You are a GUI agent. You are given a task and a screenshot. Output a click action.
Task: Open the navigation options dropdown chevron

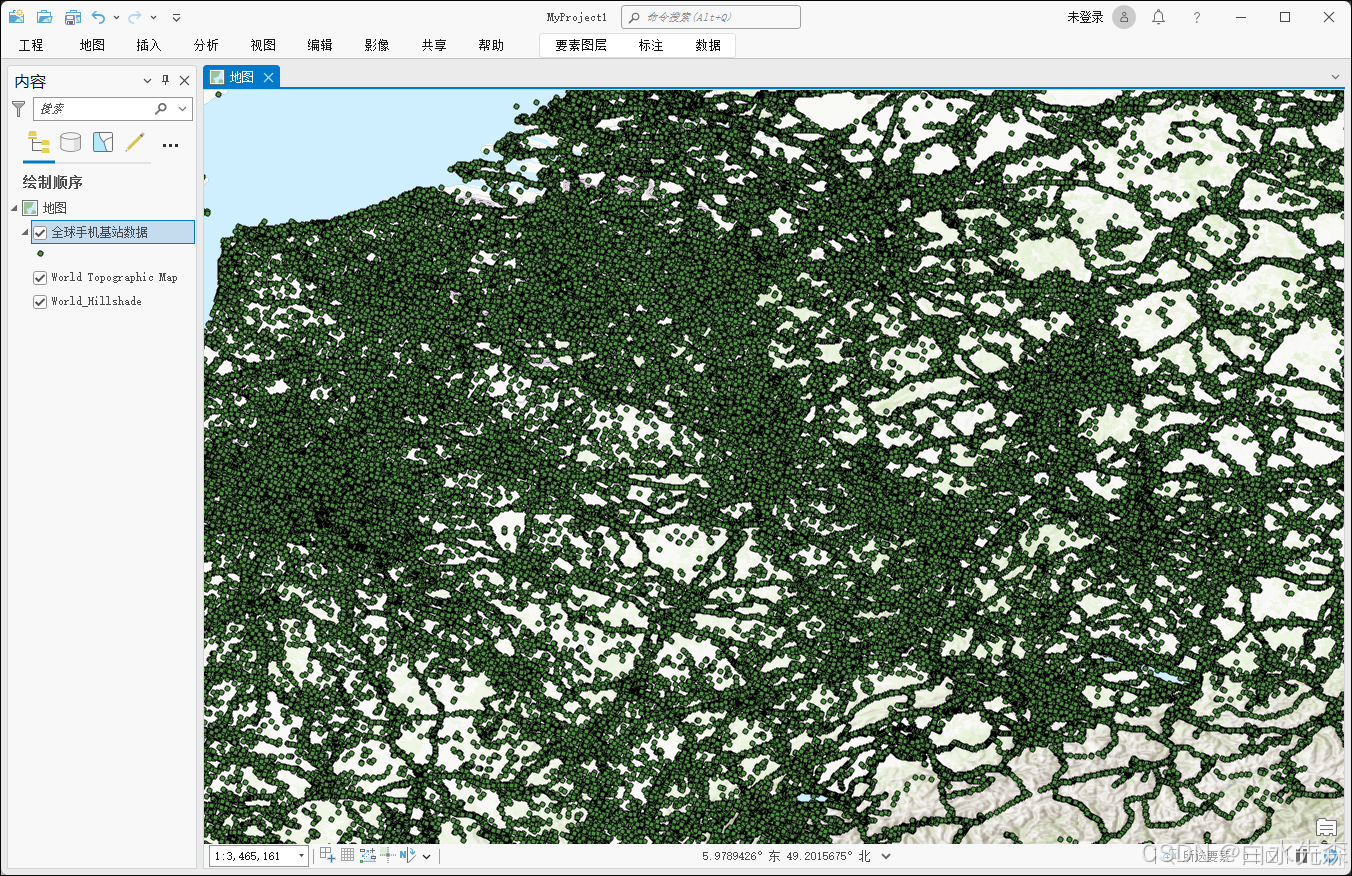point(427,856)
